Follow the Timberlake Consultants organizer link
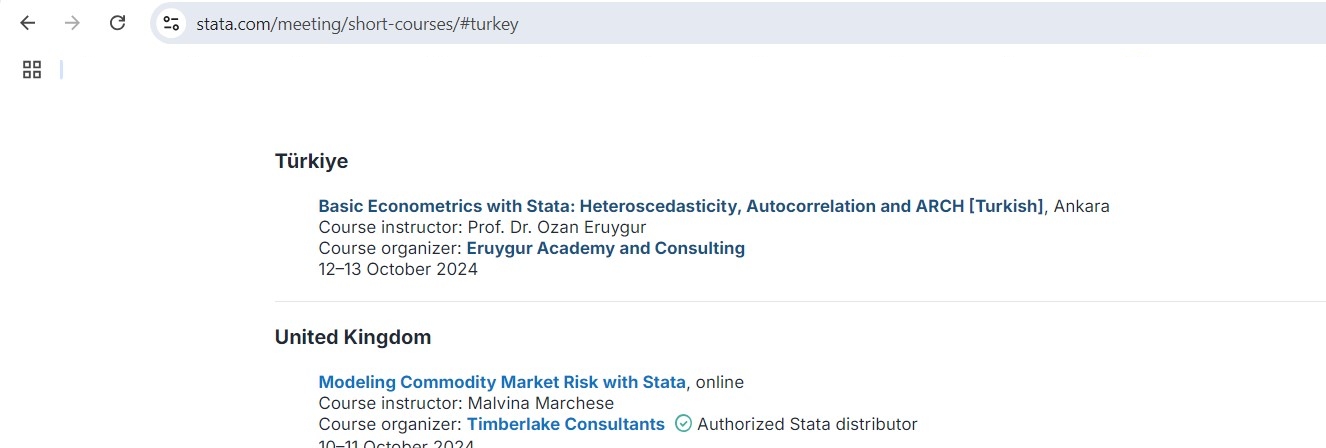 (x=565, y=424)
